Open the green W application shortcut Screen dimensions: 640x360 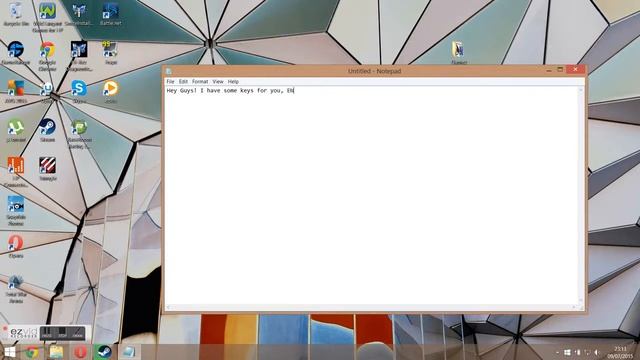tap(47, 16)
